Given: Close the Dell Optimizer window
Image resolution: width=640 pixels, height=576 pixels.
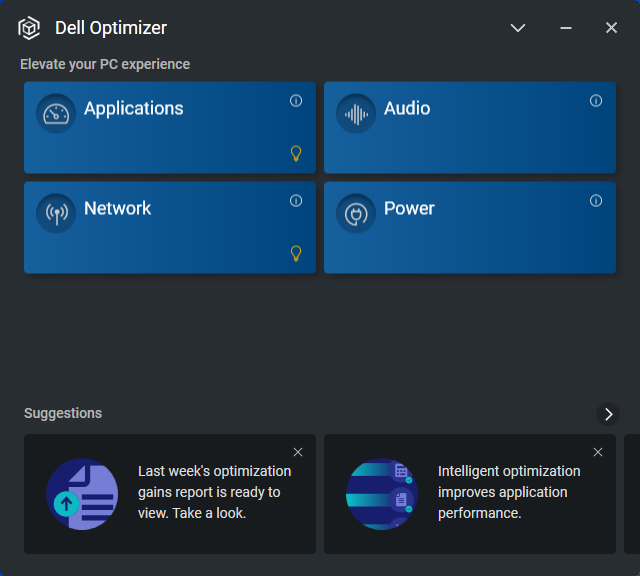Looking at the screenshot, I should 611,28.
